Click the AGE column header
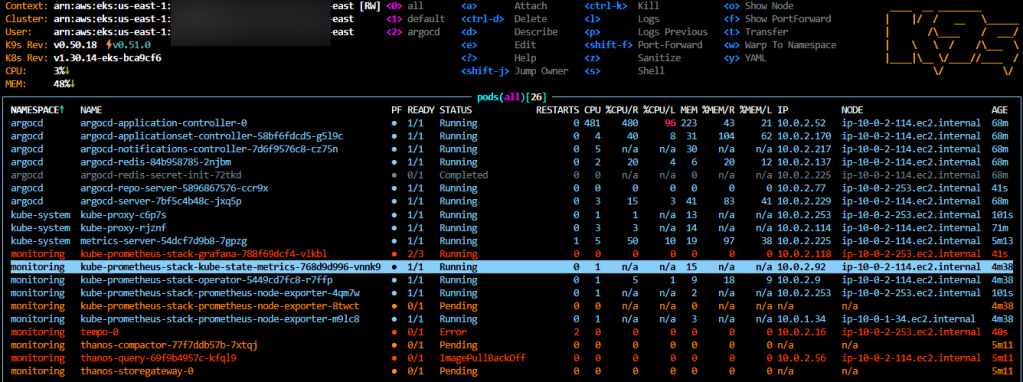The width and height of the screenshot is (1023, 382). tap(999, 110)
